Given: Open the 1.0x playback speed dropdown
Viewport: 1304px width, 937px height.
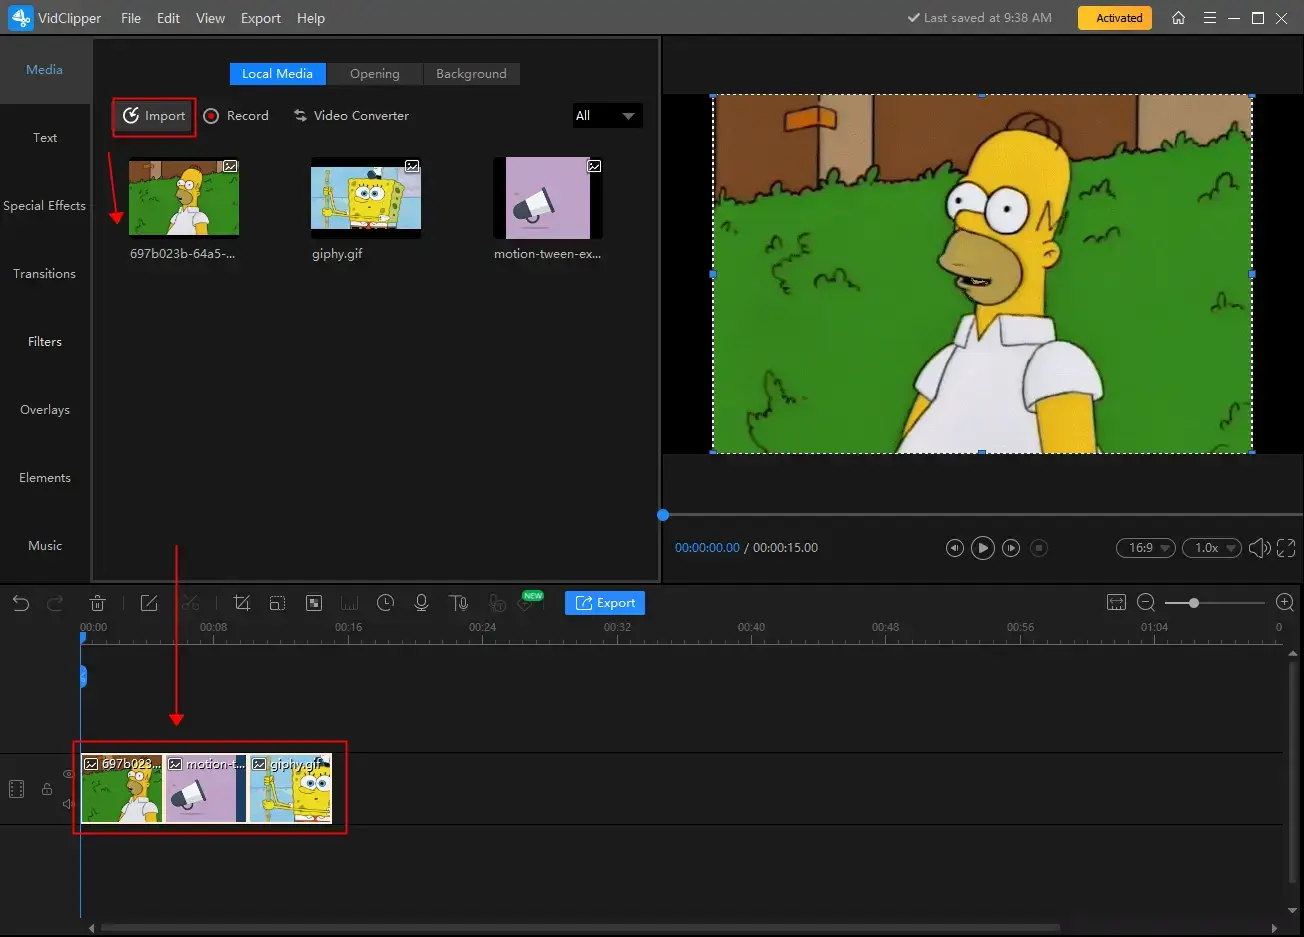Looking at the screenshot, I should (x=1211, y=548).
